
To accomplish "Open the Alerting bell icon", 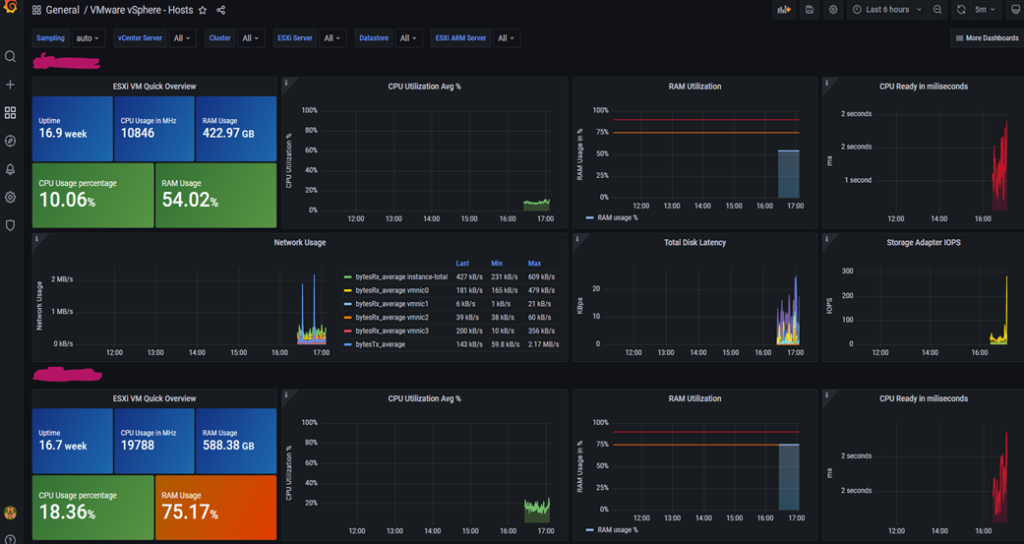I will point(10,169).
